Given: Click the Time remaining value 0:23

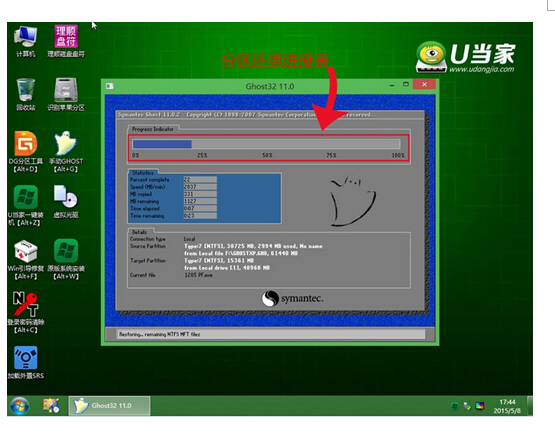Looking at the screenshot, I should 200,216.
